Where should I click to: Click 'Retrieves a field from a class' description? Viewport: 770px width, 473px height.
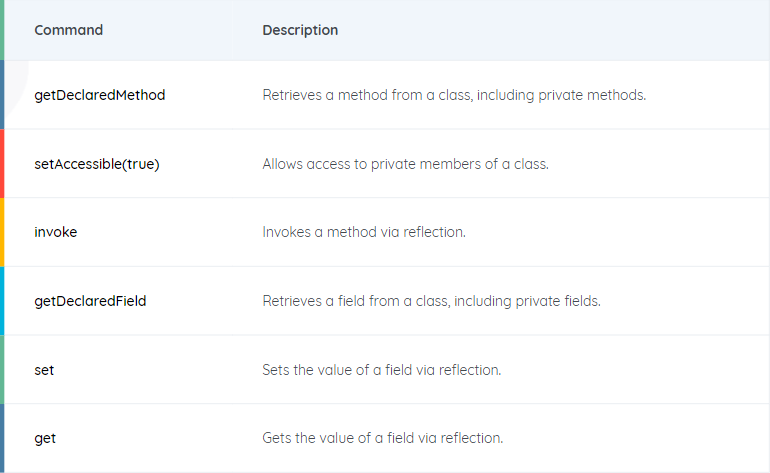432,301
